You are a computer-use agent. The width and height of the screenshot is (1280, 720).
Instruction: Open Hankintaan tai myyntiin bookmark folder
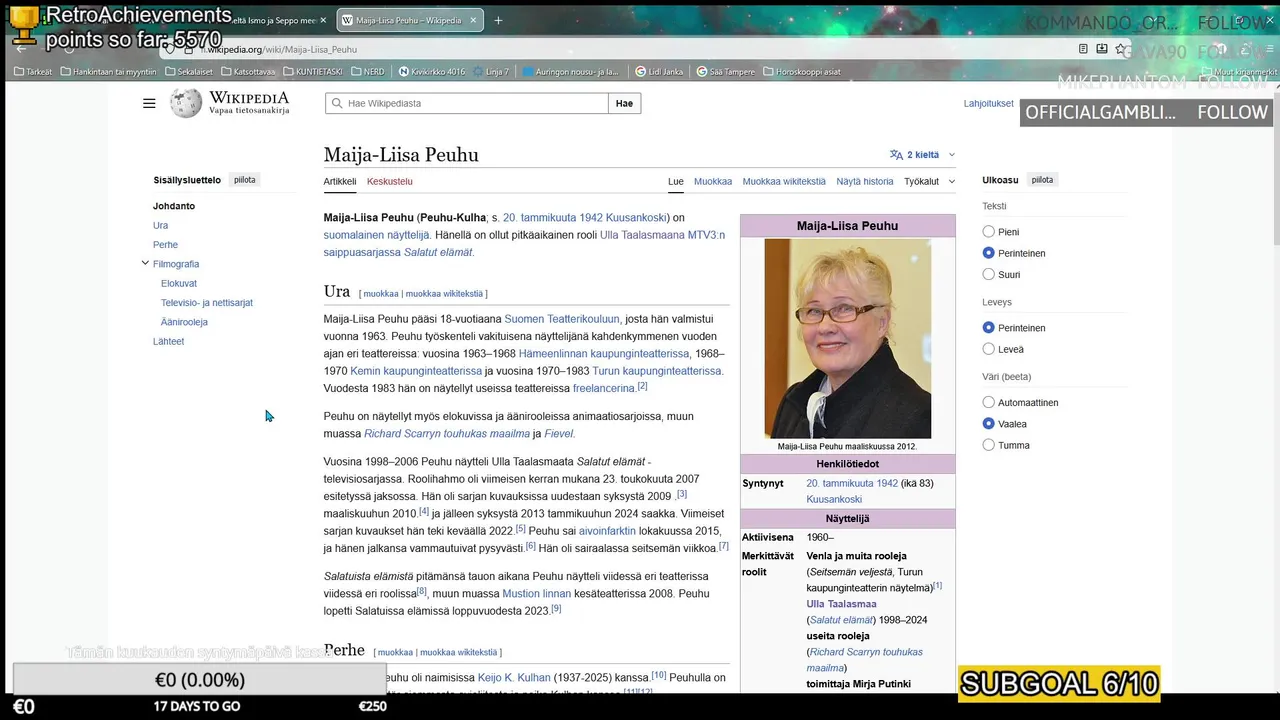[x=108, y=71]
